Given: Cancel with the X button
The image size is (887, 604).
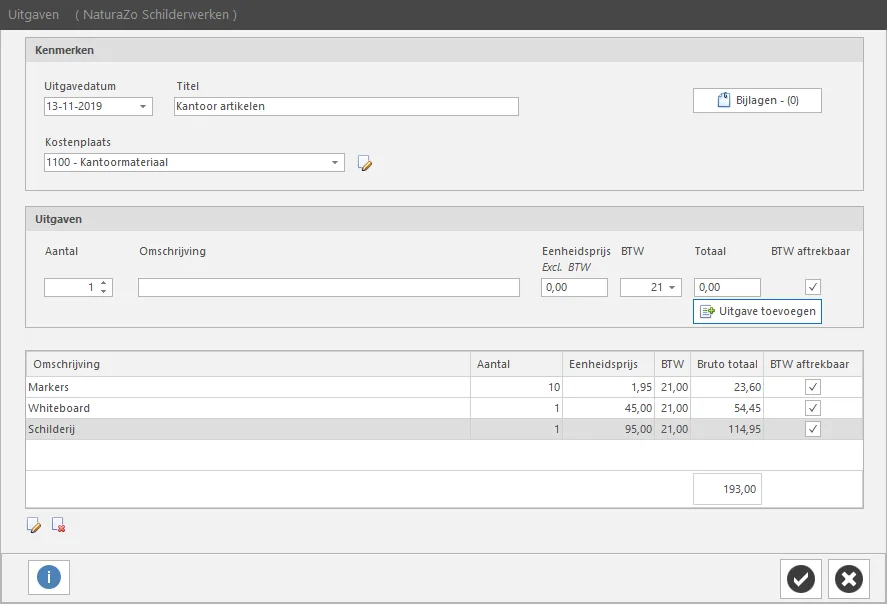Looking at the screenshot, I should pyautogui.click(x=849, y=579).
